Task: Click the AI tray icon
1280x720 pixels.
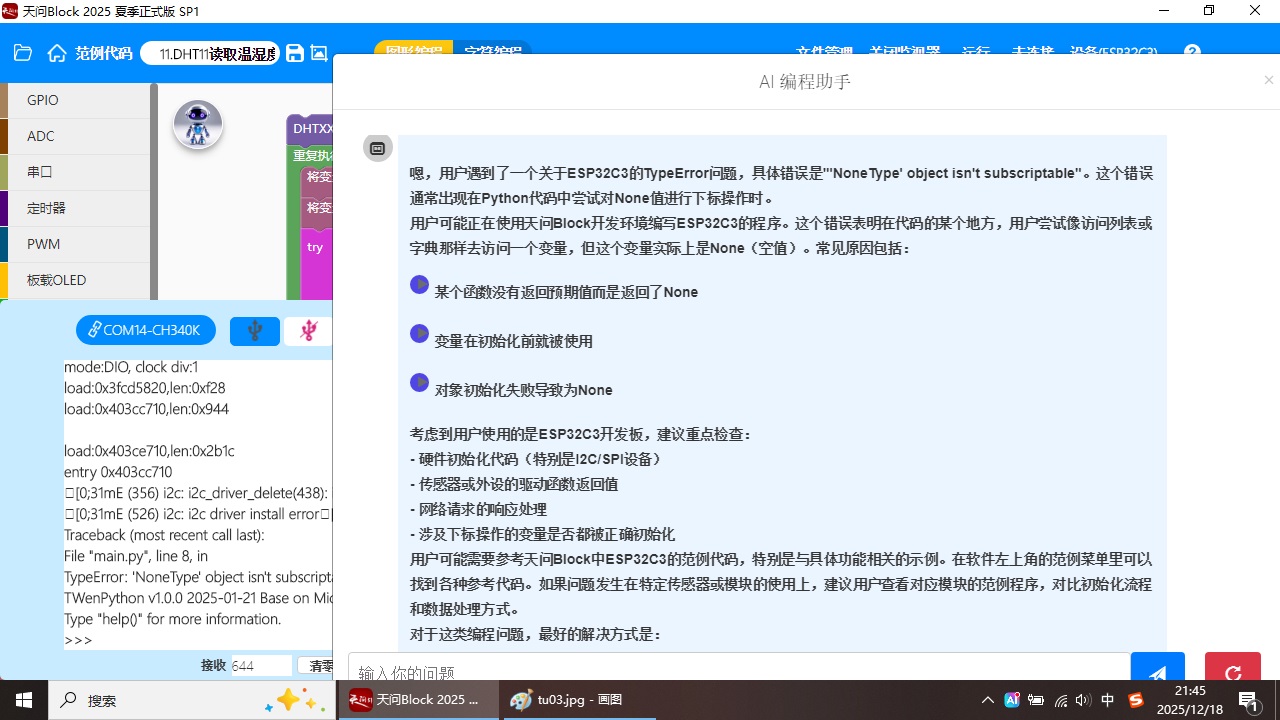Action: [x=1012, y=700]
